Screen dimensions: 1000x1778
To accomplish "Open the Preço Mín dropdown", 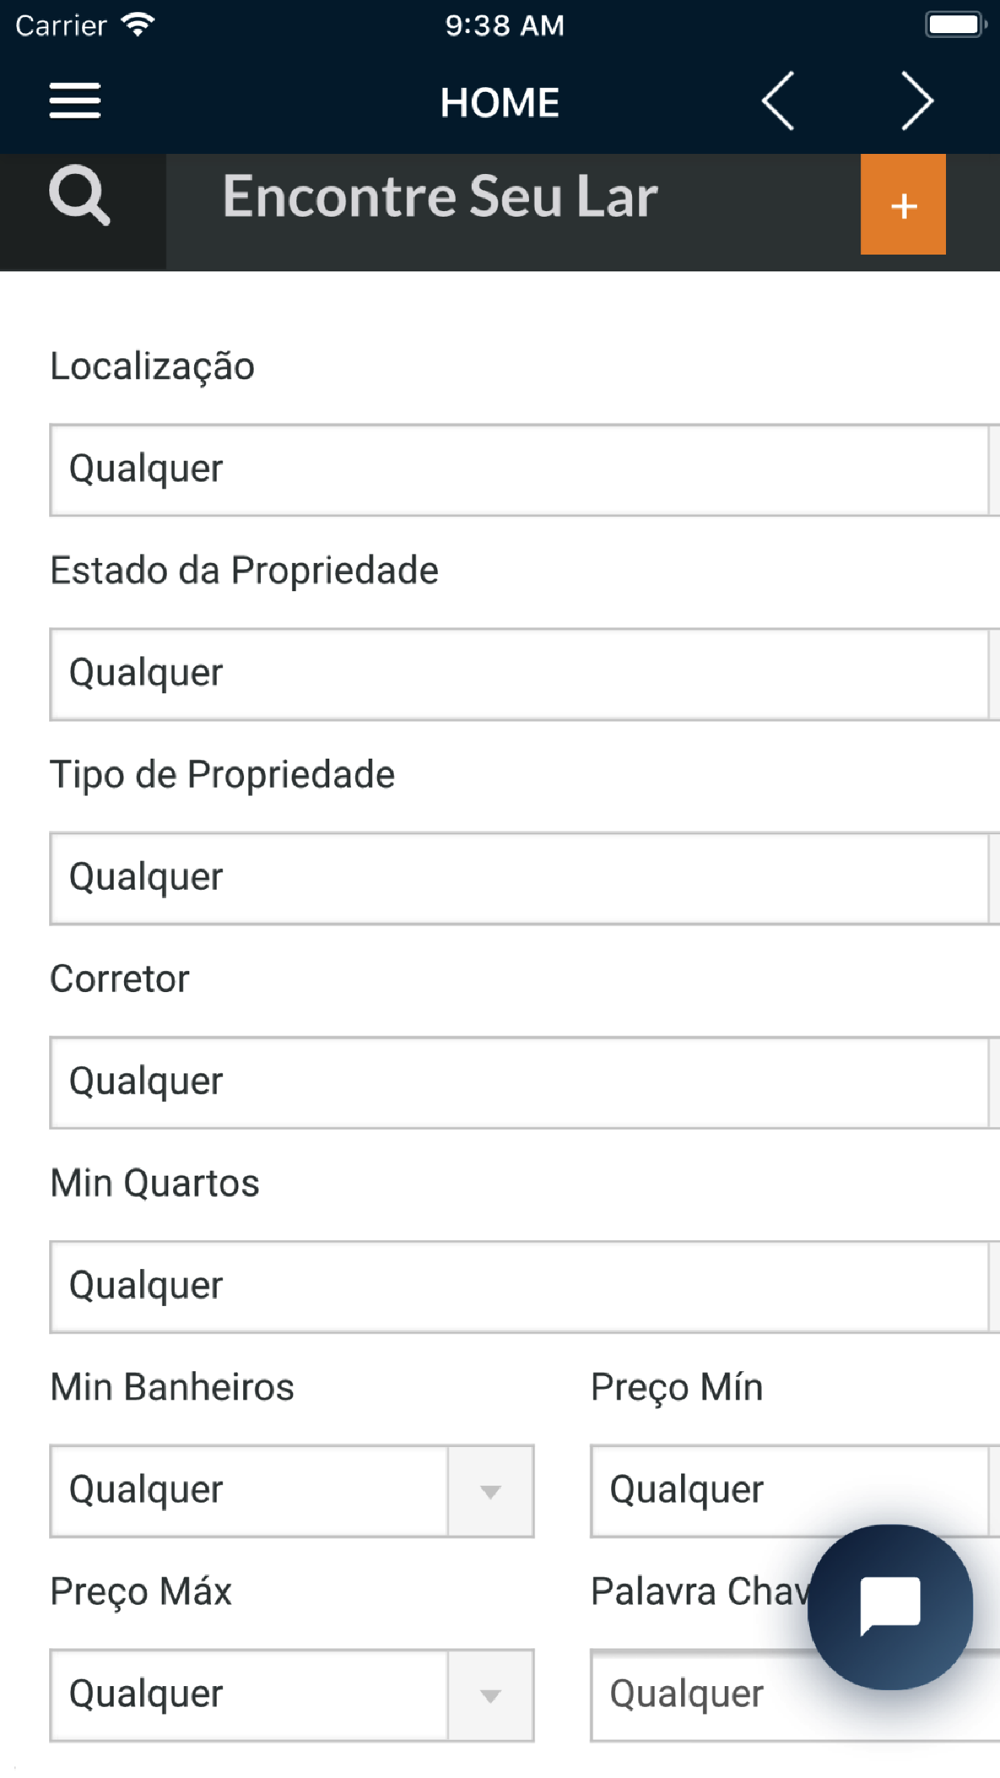I will 790,1490.
